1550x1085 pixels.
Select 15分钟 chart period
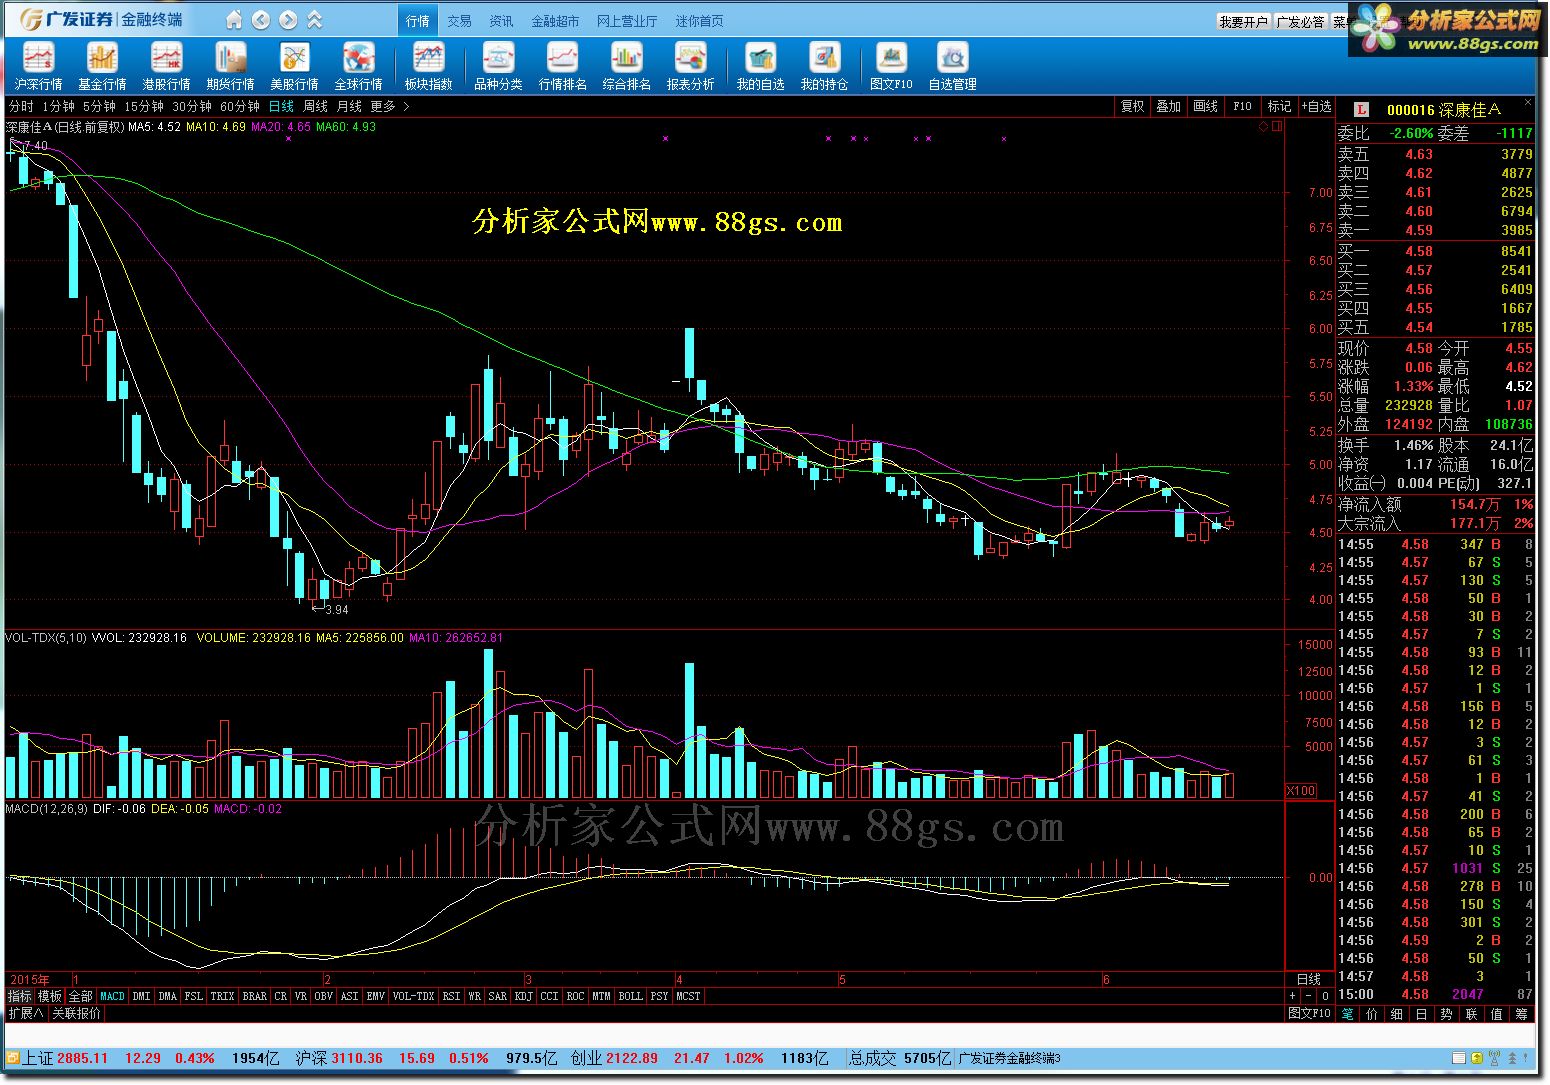pyautogui.click(x=144, y=106)
